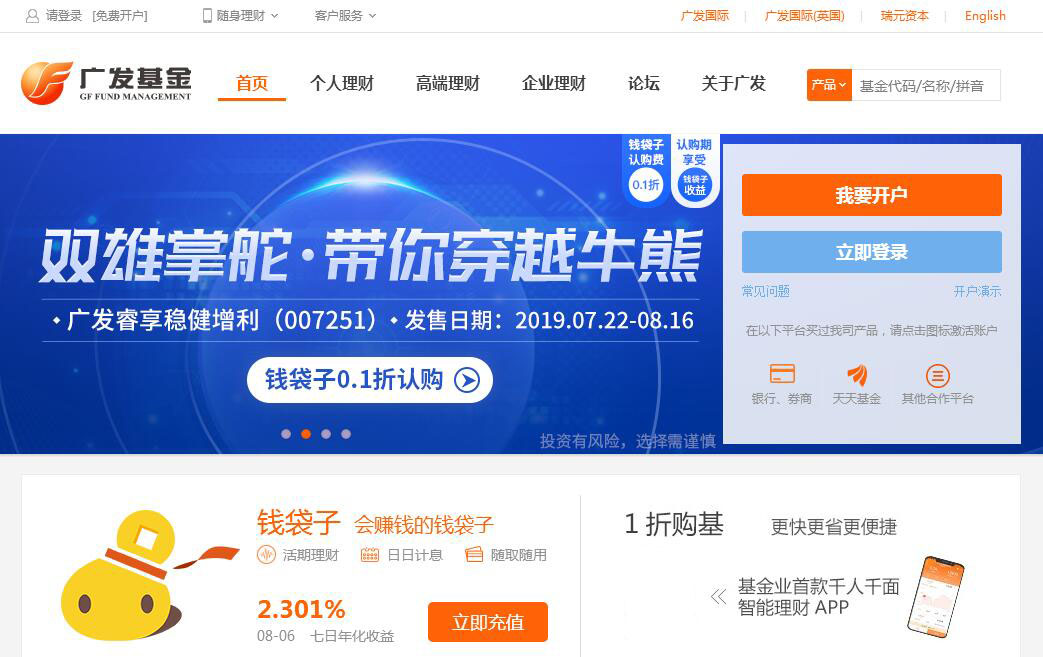Viewport: 1043px width, 657px height.
Task: Click the fund code search input field
Action: click(926, 85)
